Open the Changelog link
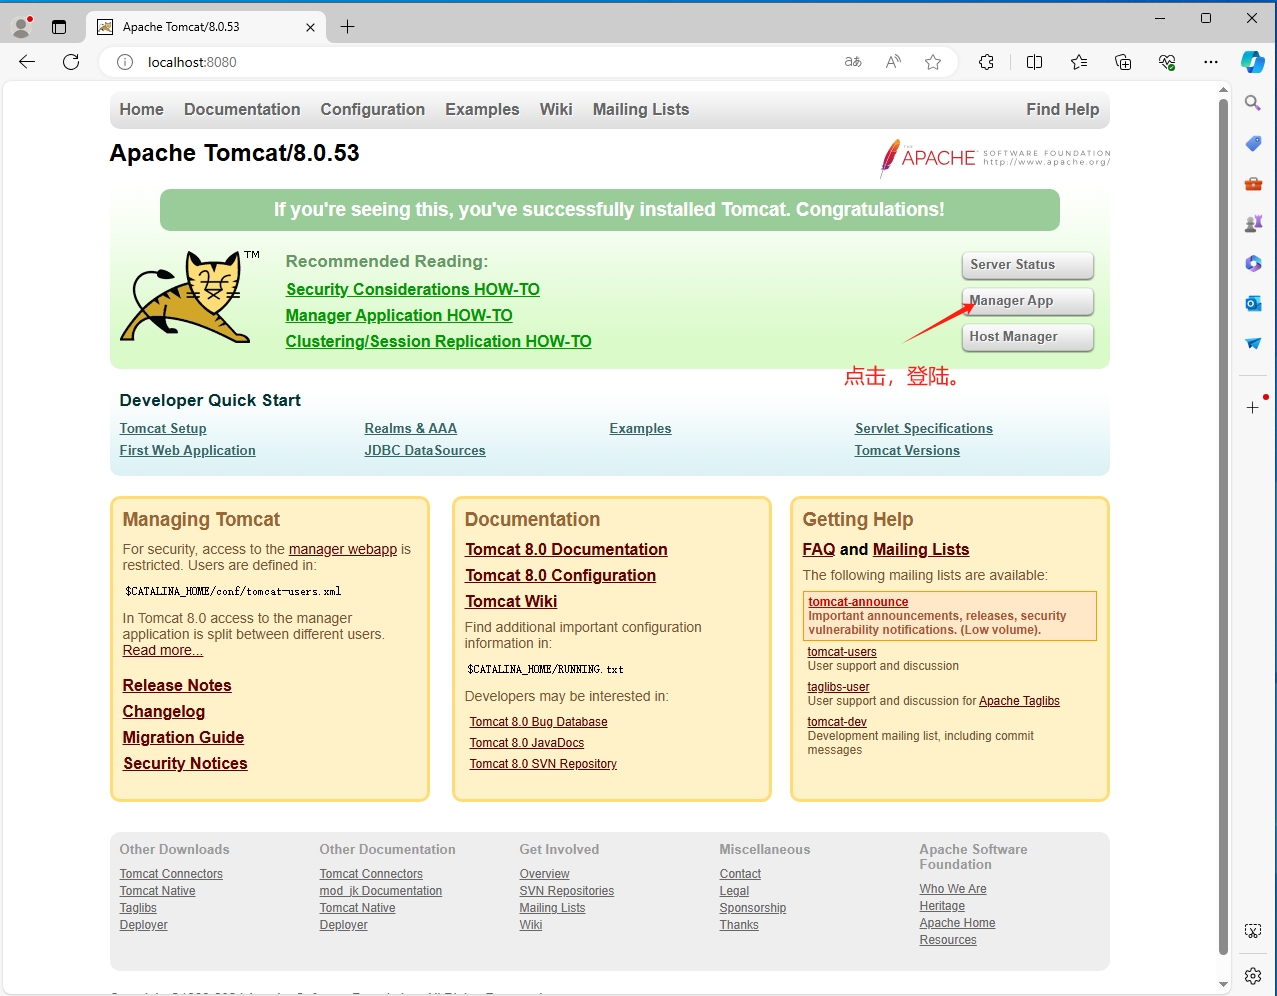 [x=164, y=711]
